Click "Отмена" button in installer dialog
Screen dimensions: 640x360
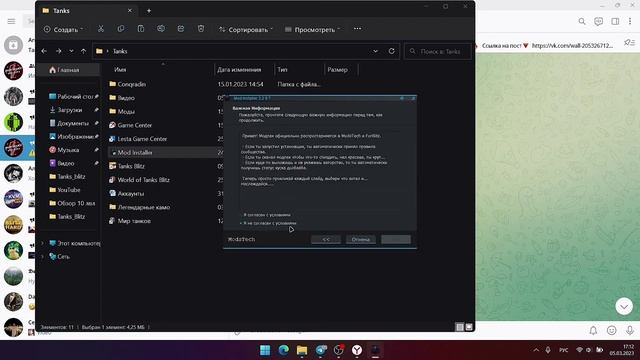(361, 239)
